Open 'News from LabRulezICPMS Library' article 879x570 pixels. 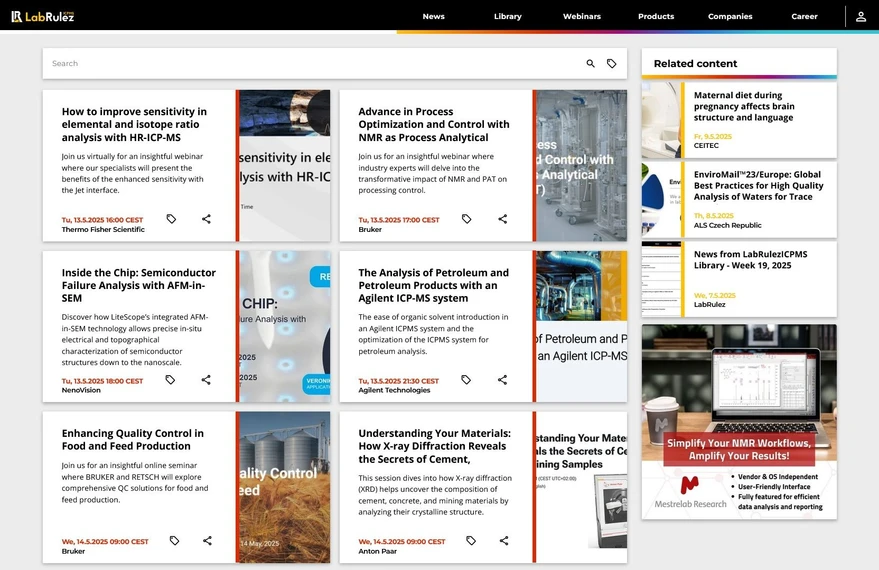751,259
